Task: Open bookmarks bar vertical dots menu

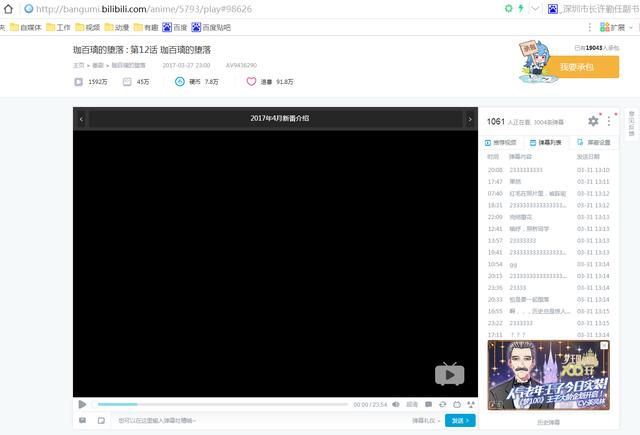Action: point(589,27)
